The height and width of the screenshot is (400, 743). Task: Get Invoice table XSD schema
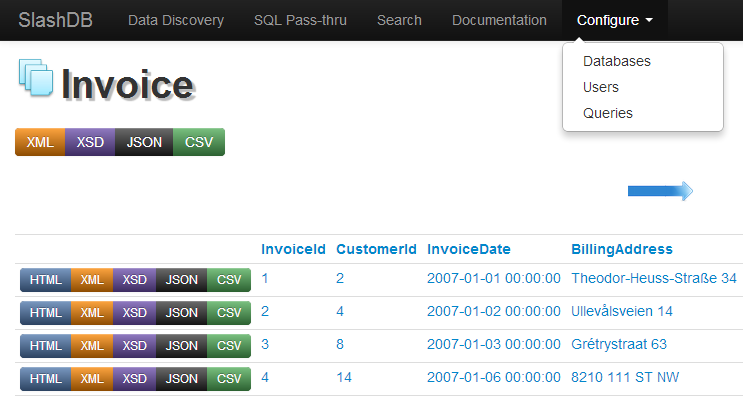(90, 142)
